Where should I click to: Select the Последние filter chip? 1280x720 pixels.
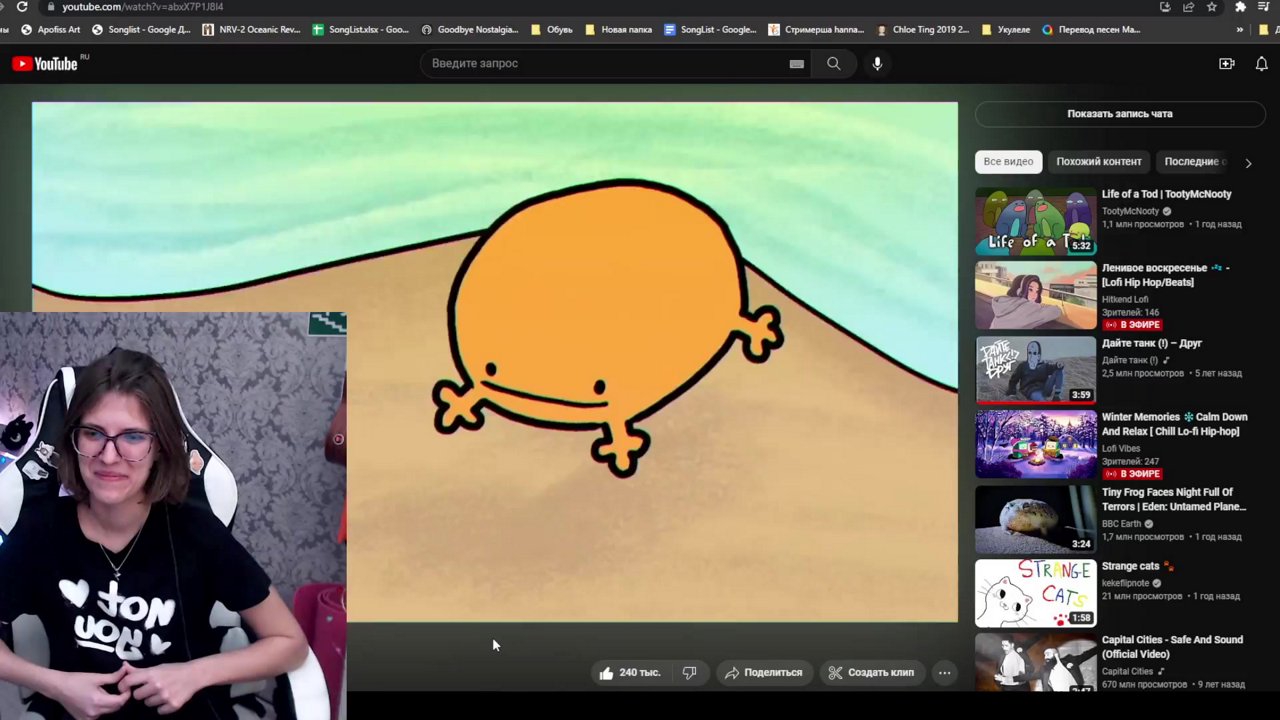pos(1194,161)
